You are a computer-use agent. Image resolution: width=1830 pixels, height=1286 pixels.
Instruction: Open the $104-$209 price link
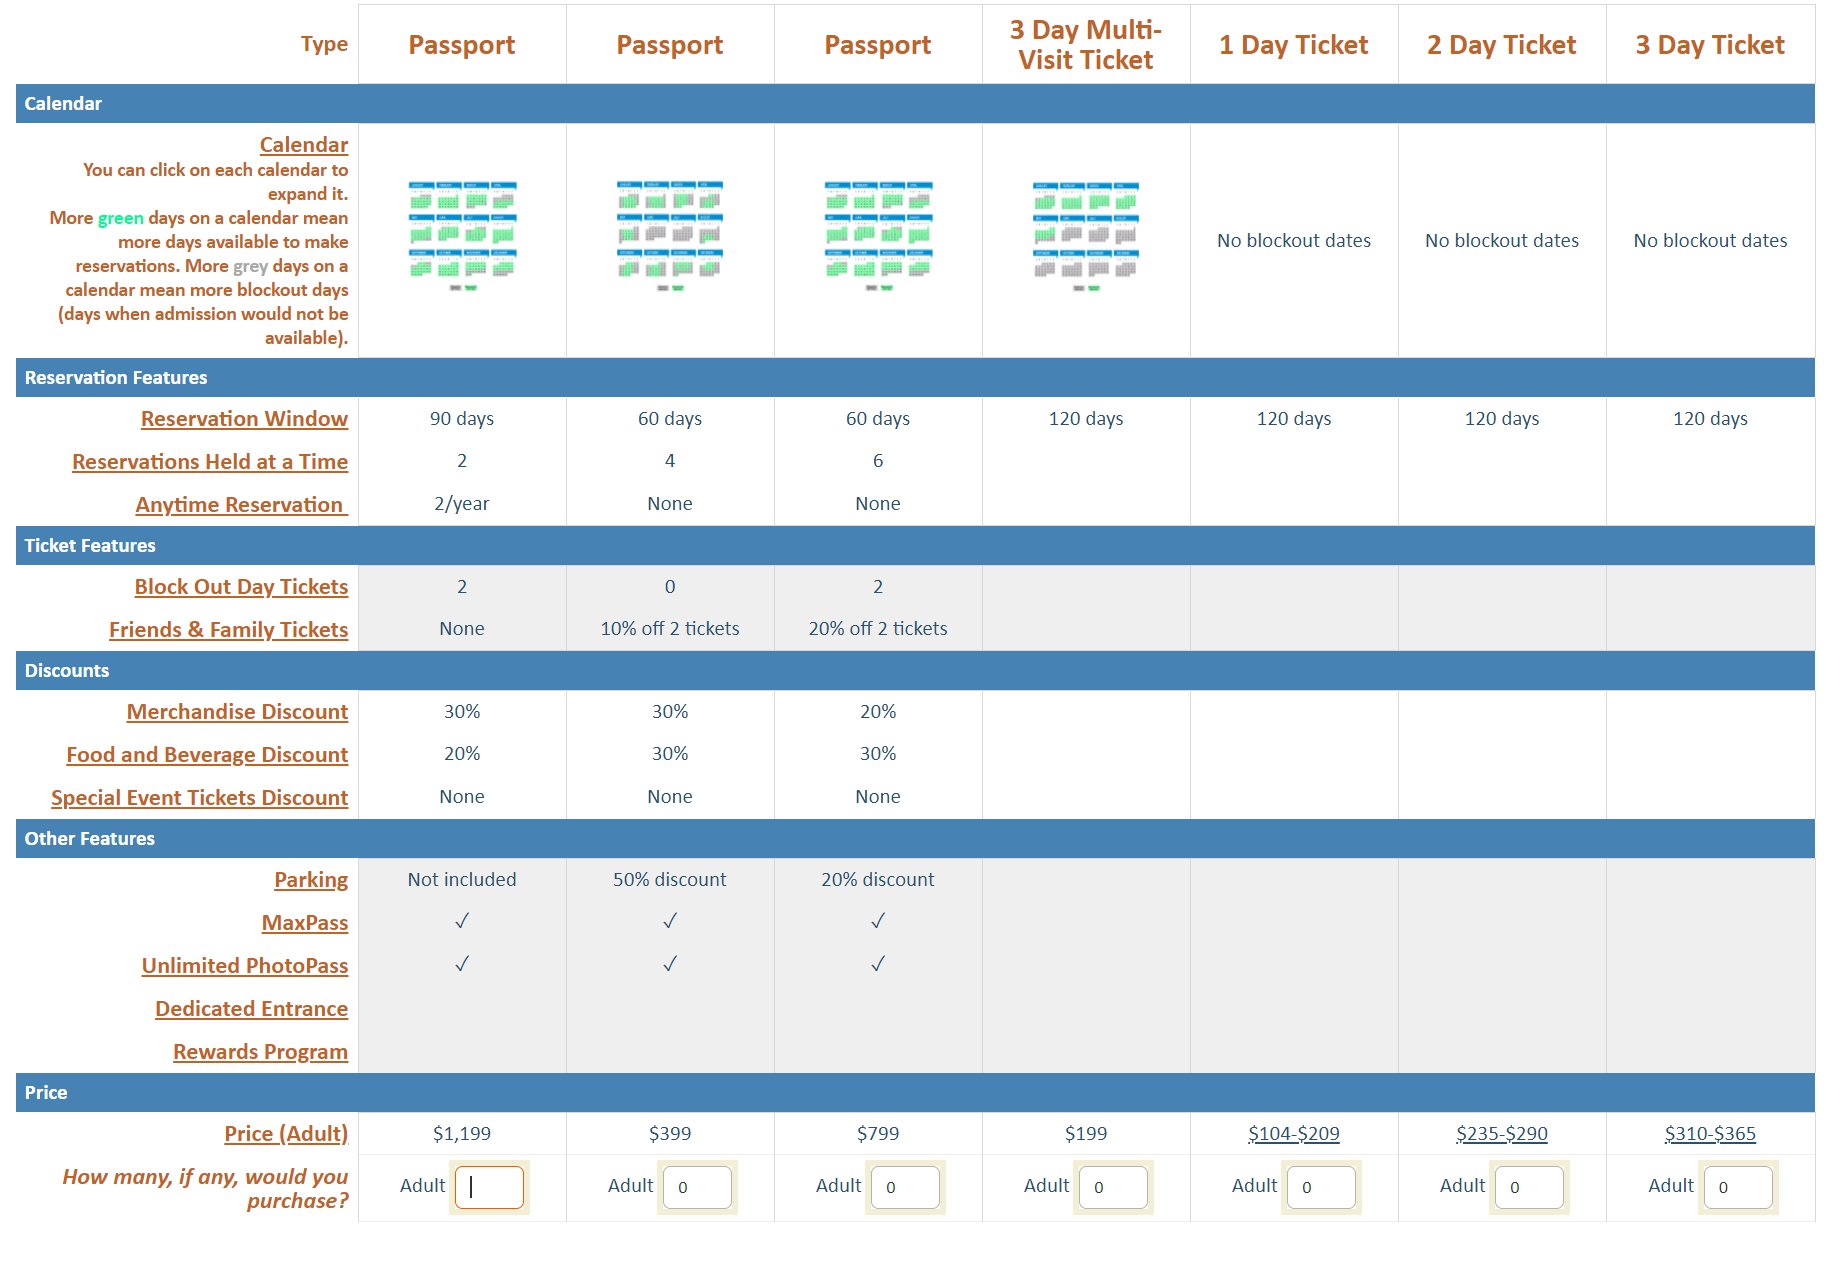(1294, 1134)
